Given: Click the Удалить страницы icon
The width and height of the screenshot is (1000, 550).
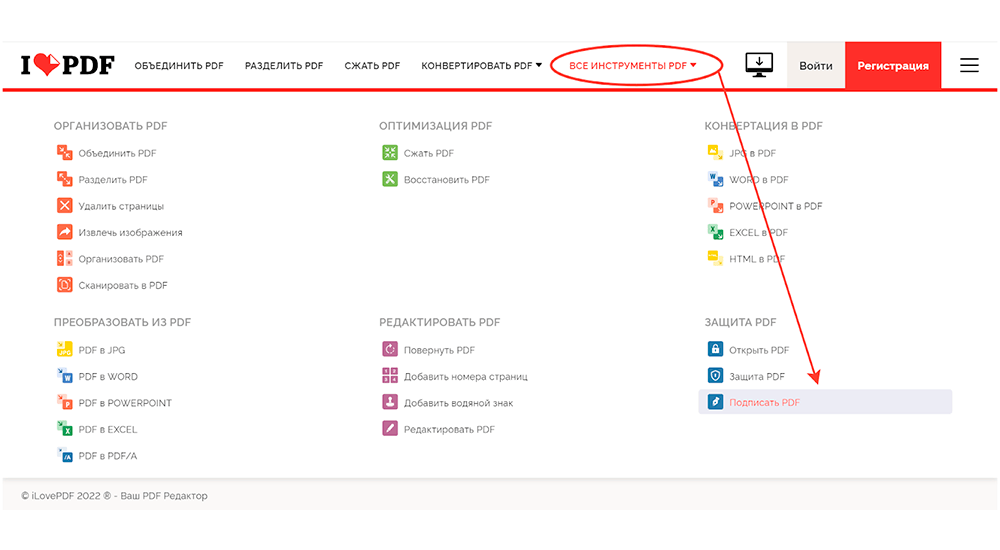Looking at the screenshot, I should tap(64, 205).
